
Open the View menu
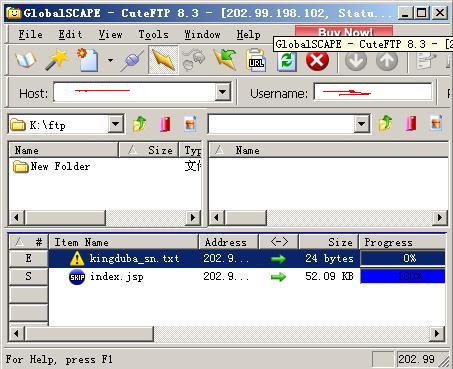pos(110,34)
